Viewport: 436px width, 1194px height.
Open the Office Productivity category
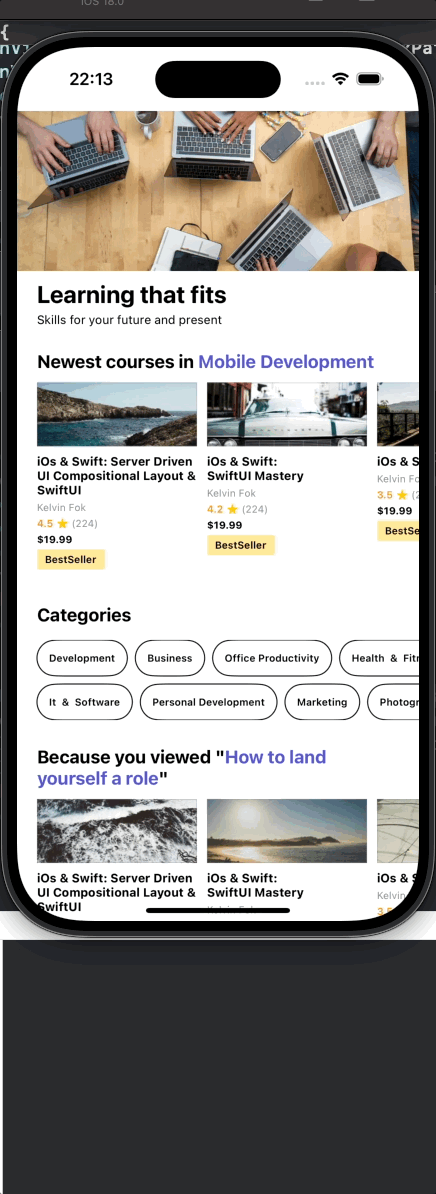coord(272,658)
